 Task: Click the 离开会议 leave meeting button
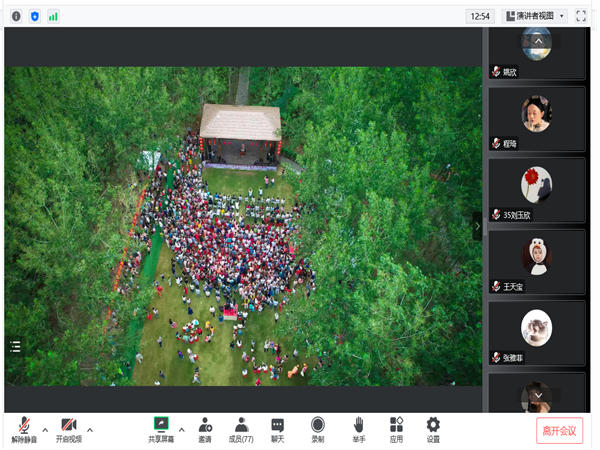(x=559, y=430)
